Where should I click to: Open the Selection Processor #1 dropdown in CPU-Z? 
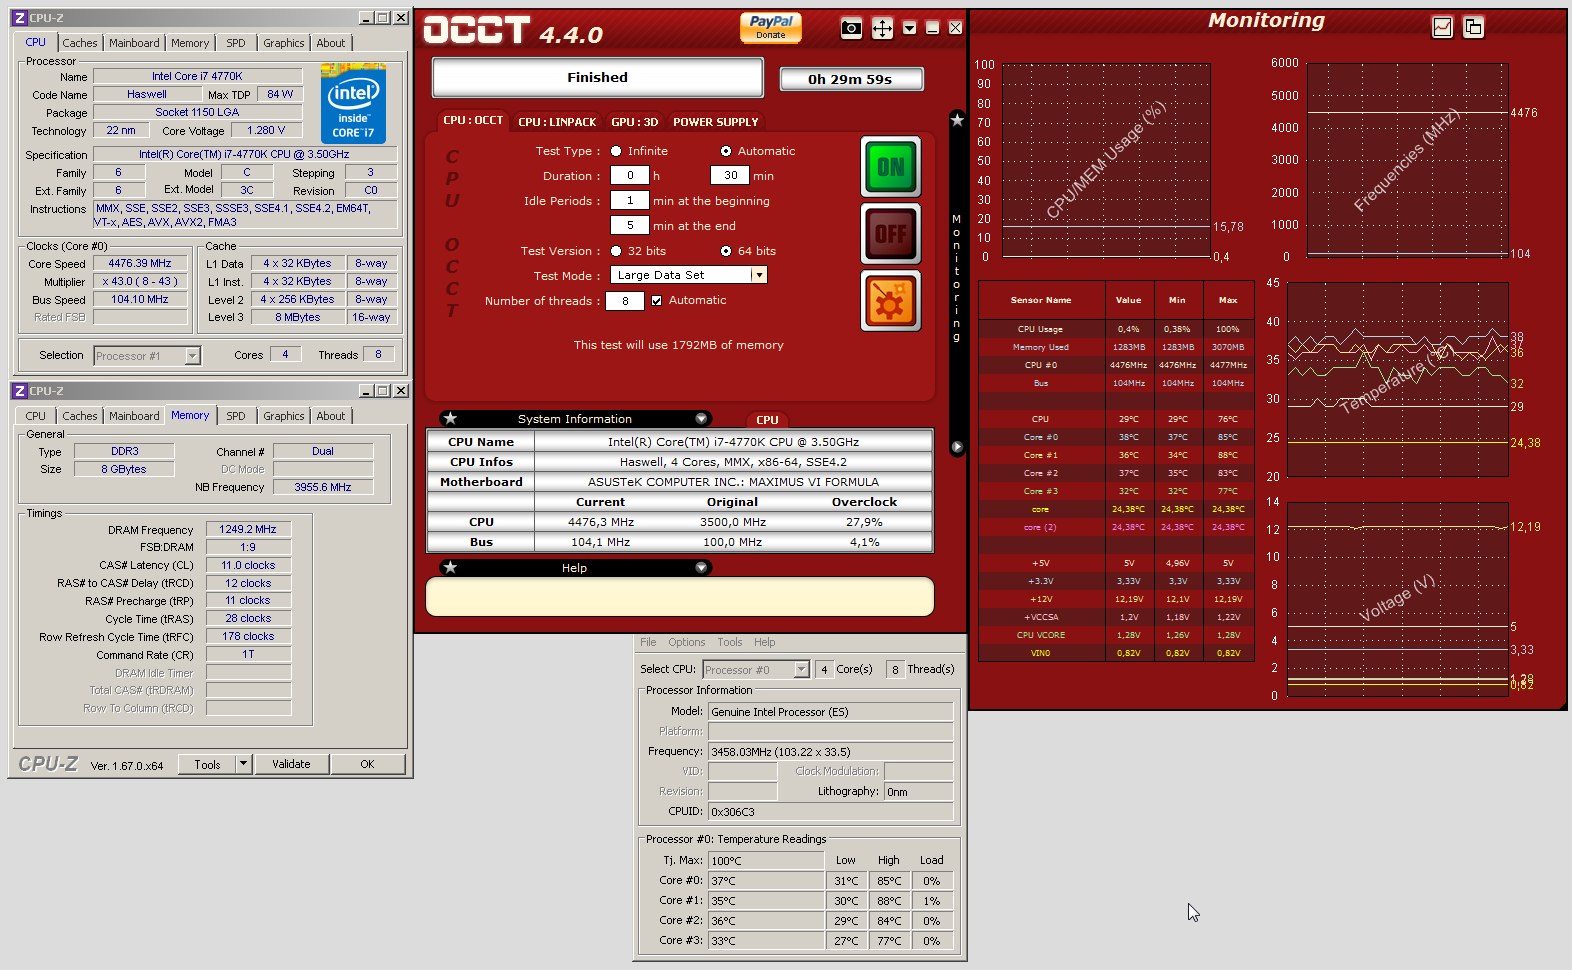tap(193, 356)
